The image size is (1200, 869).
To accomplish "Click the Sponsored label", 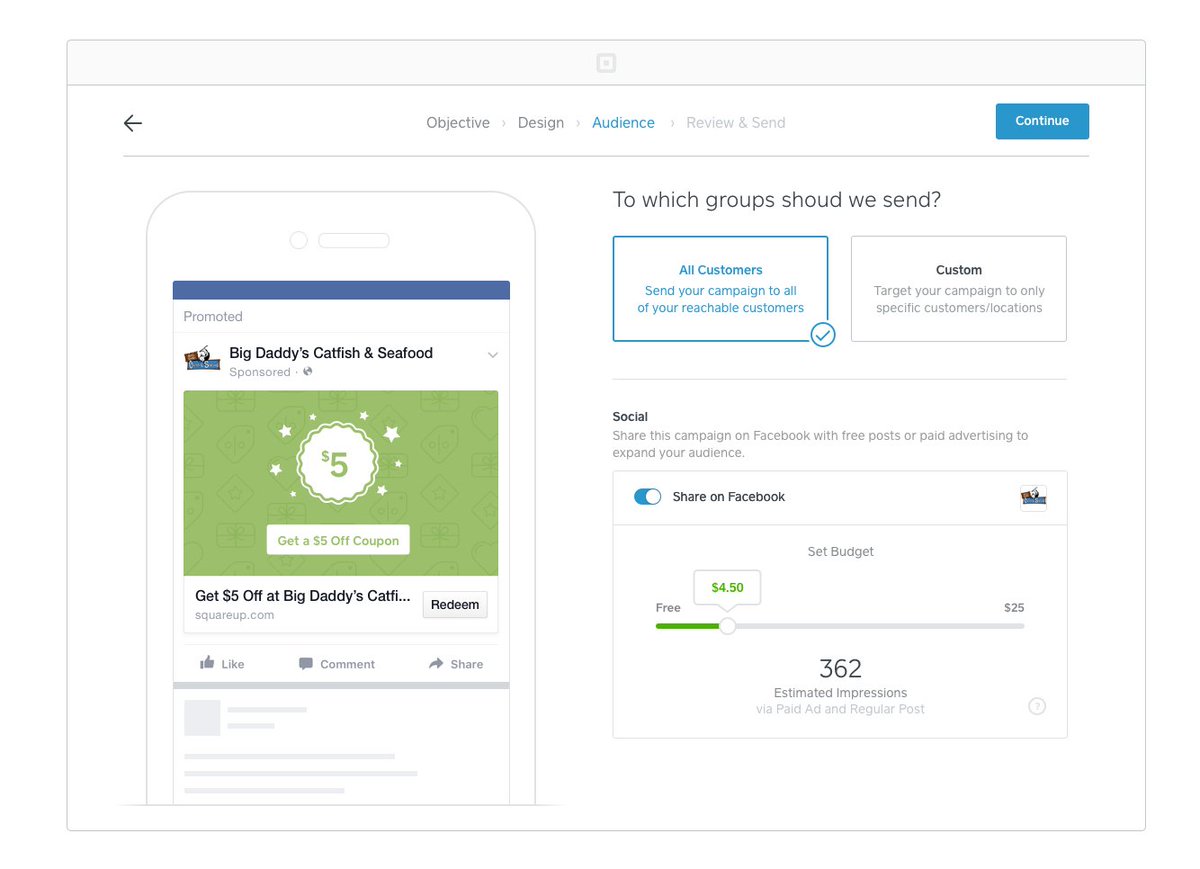I will pos(260,372).
